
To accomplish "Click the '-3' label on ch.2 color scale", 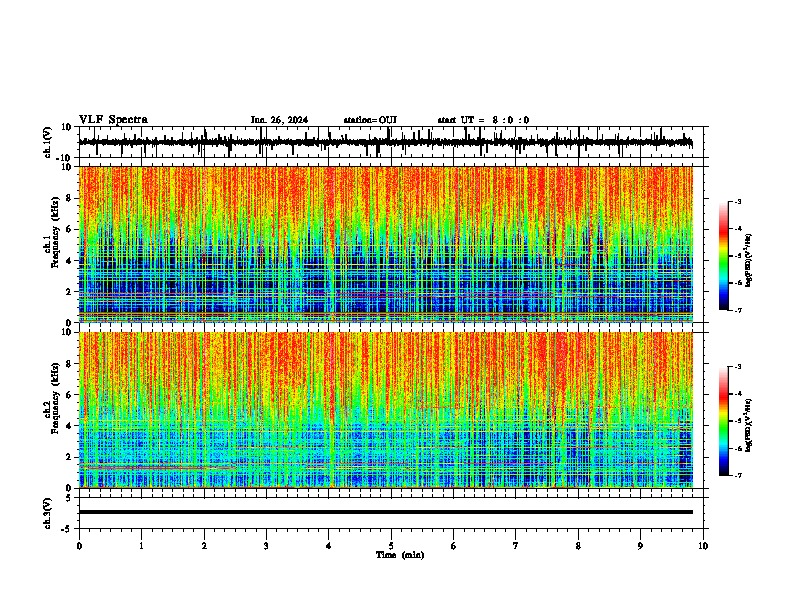I will click(x=737, y=367).
